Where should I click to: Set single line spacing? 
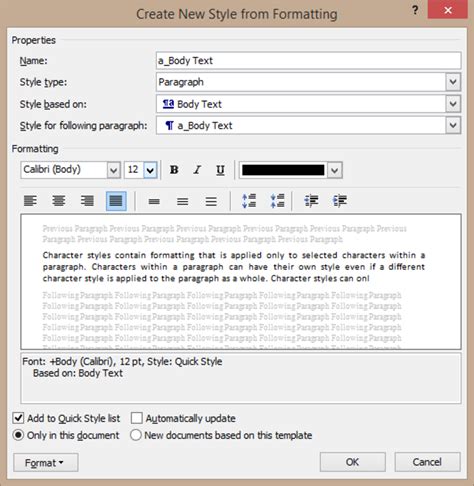154,201
